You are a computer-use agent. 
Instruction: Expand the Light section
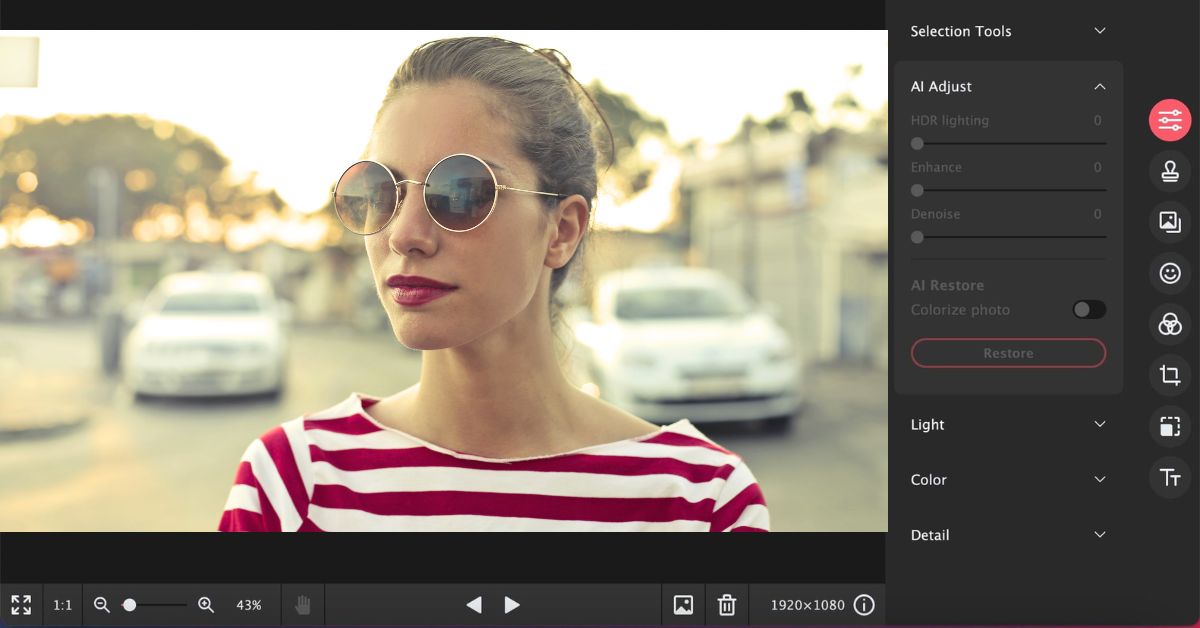[1008, 425]
